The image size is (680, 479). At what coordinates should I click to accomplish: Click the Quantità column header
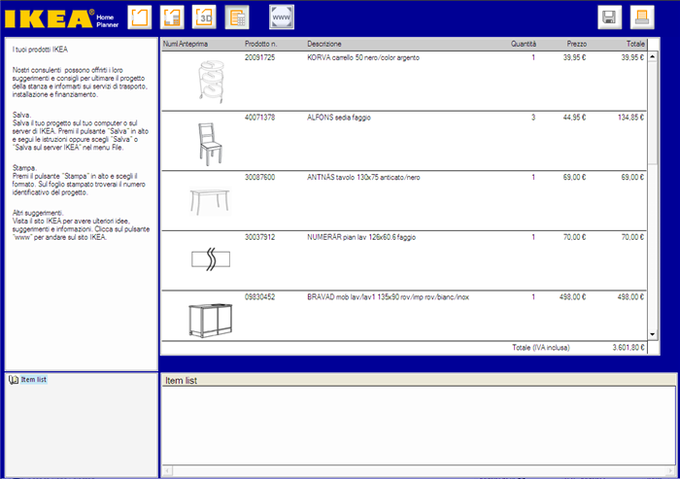click(523, 44)
